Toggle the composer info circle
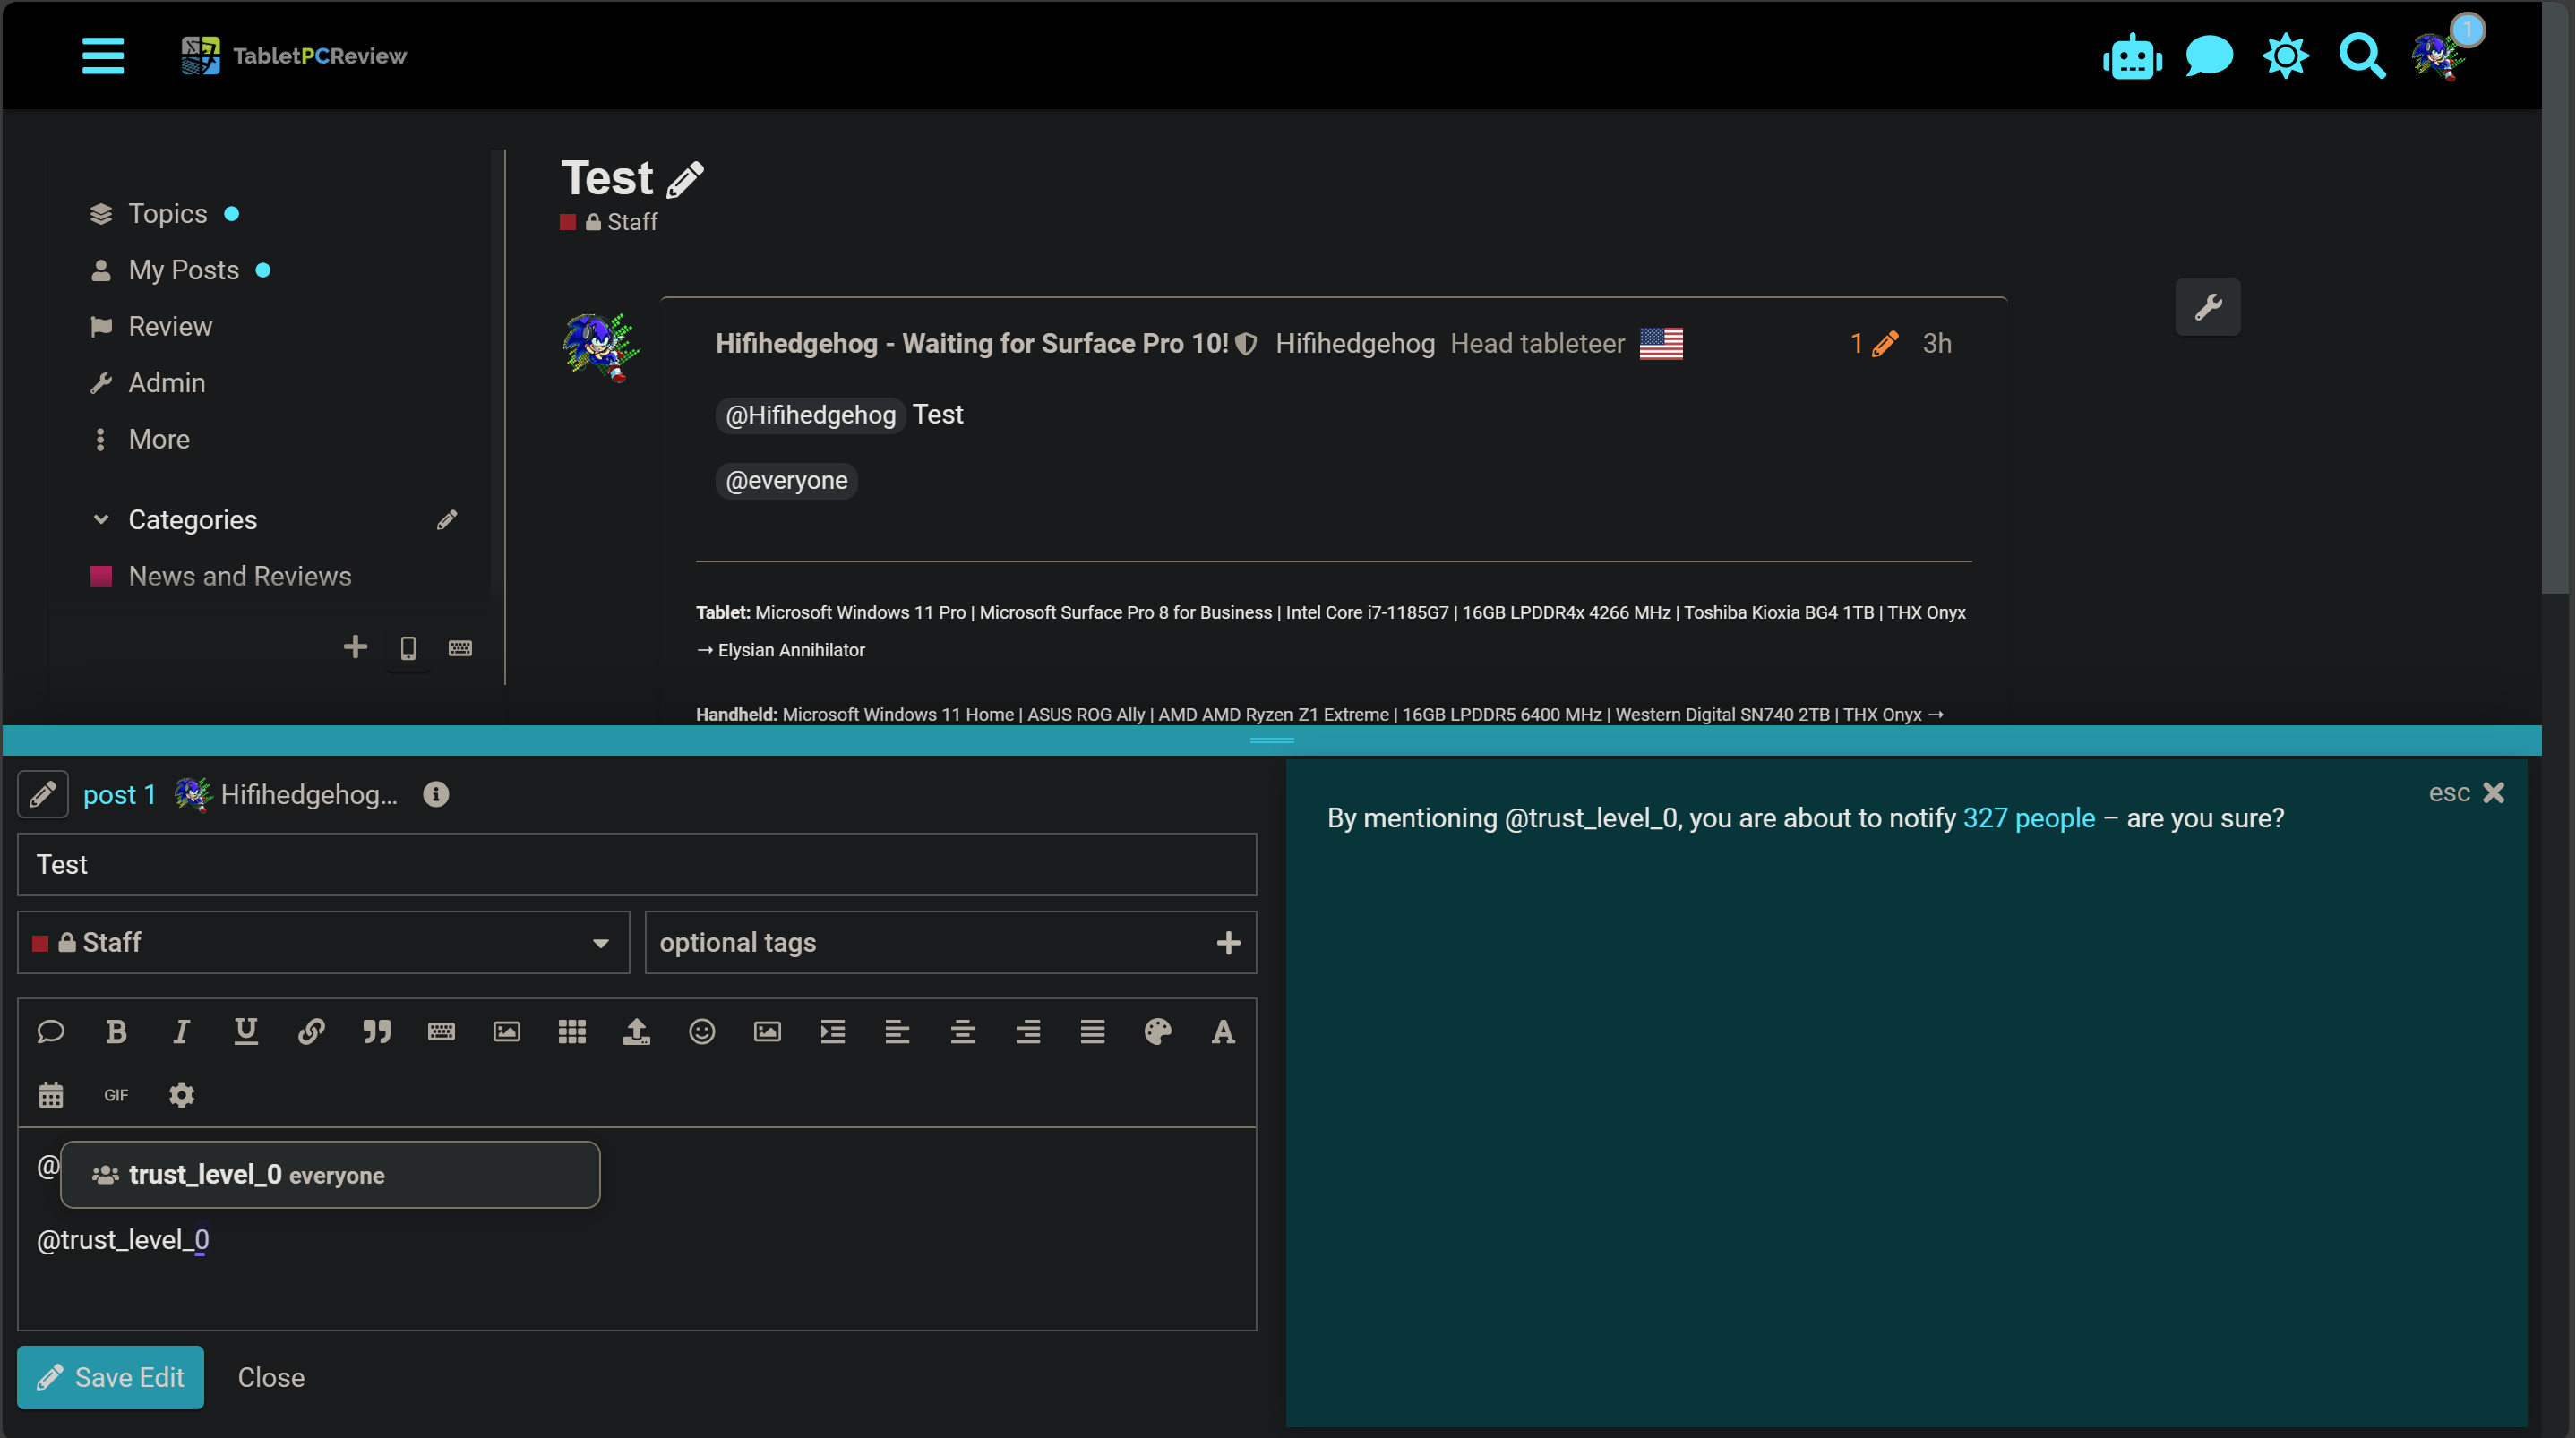 click(x=435, y=794)
